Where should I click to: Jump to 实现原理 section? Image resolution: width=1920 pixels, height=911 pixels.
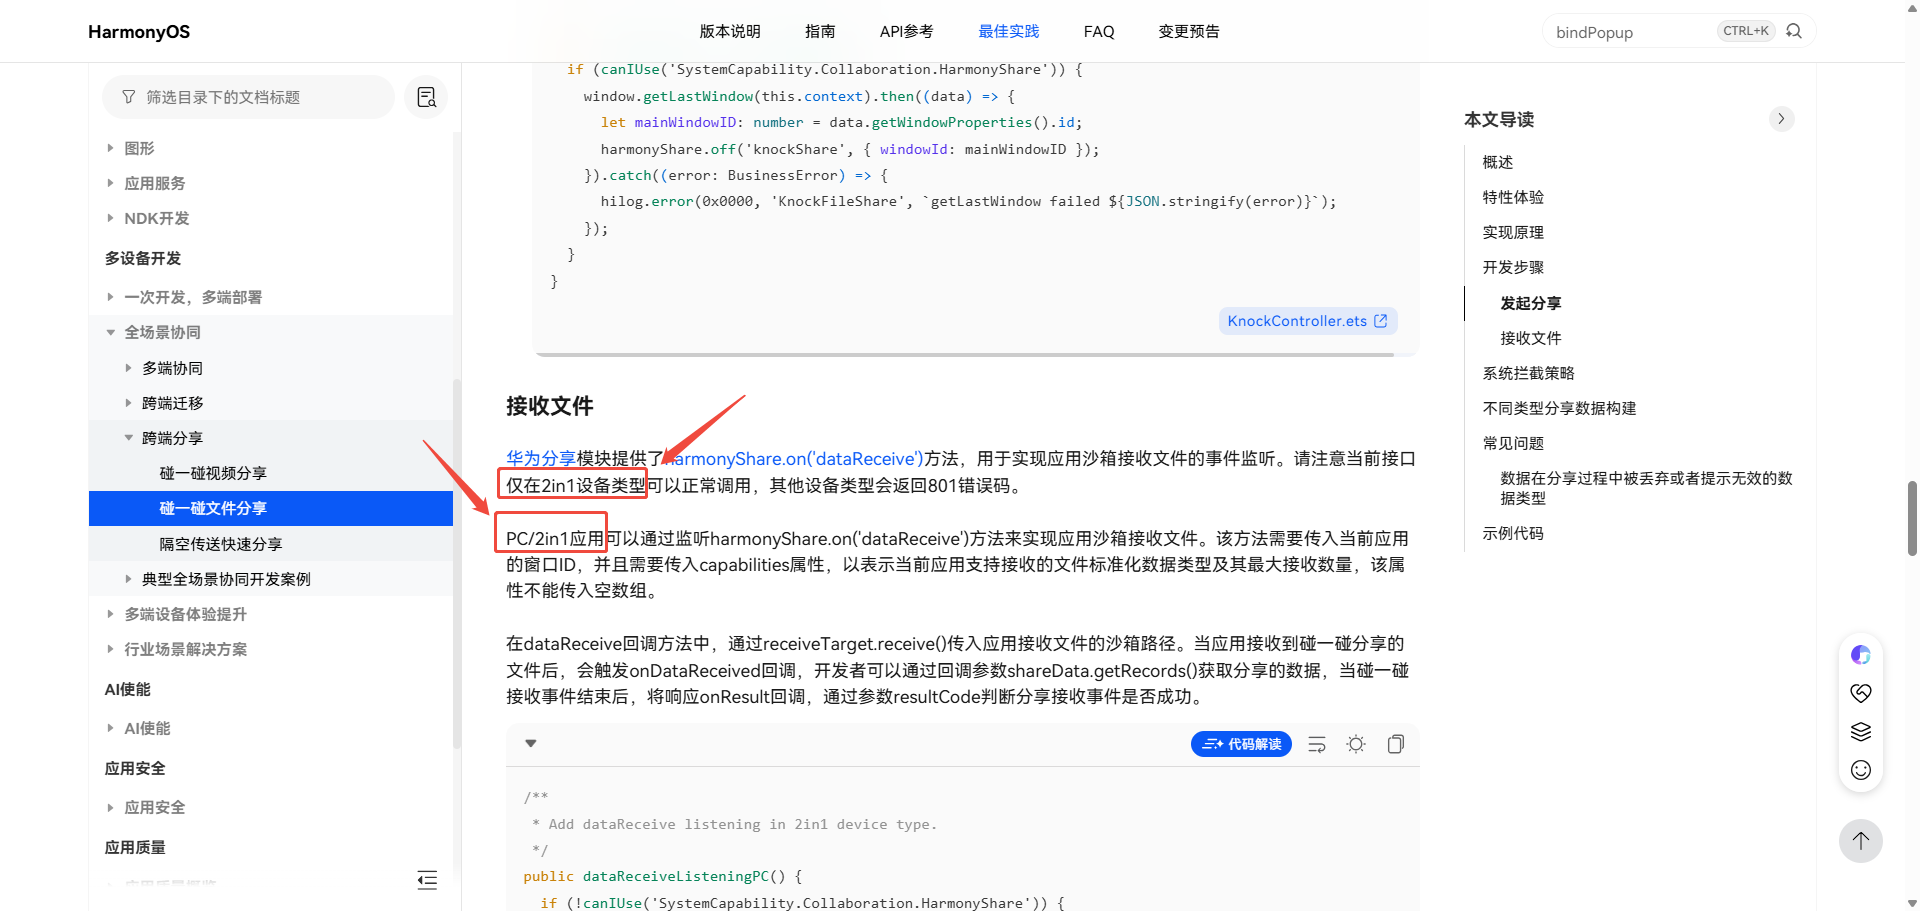[x=1513, y=232]
